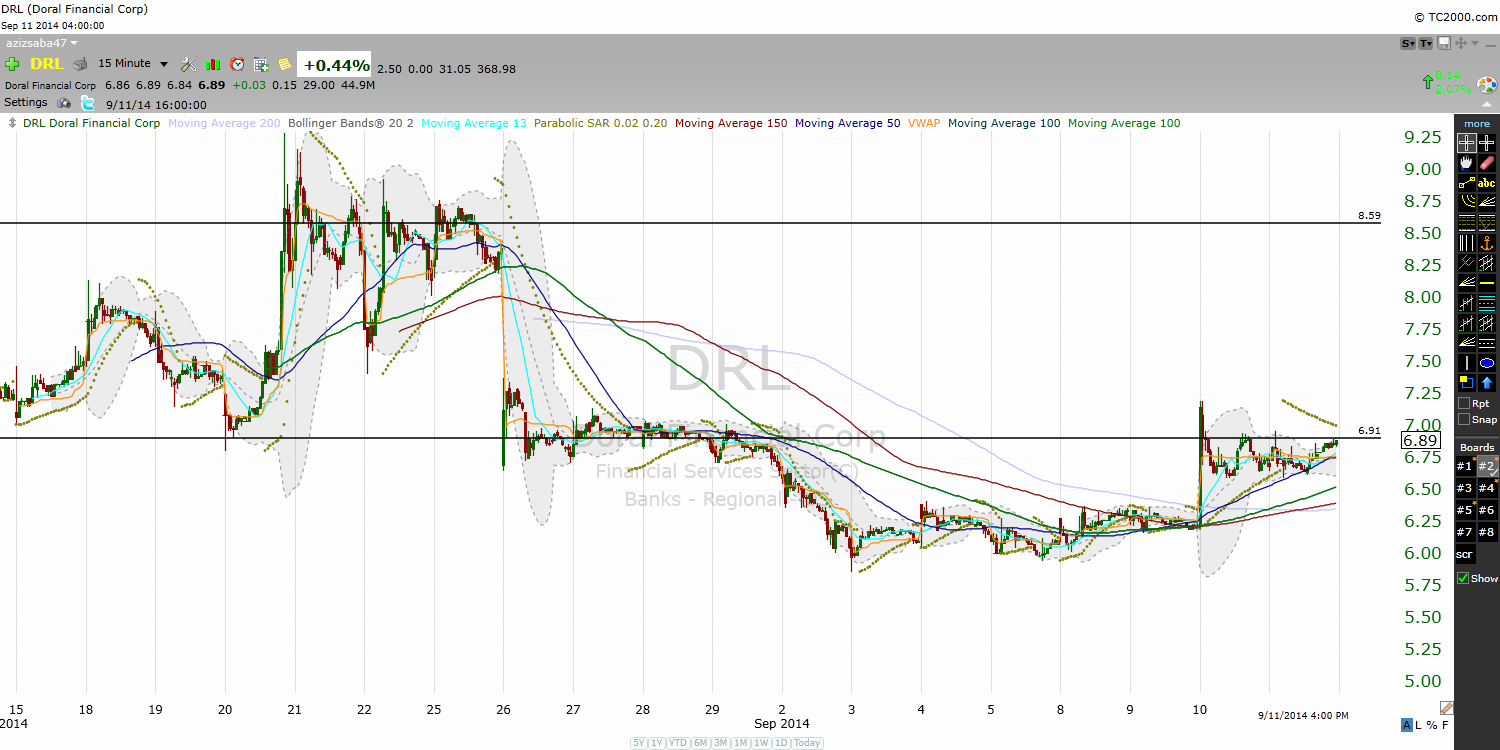Toggle the F scale option
This screenshot has height=750, width=1500.
pyautogui.click(x=1445, y=725)
